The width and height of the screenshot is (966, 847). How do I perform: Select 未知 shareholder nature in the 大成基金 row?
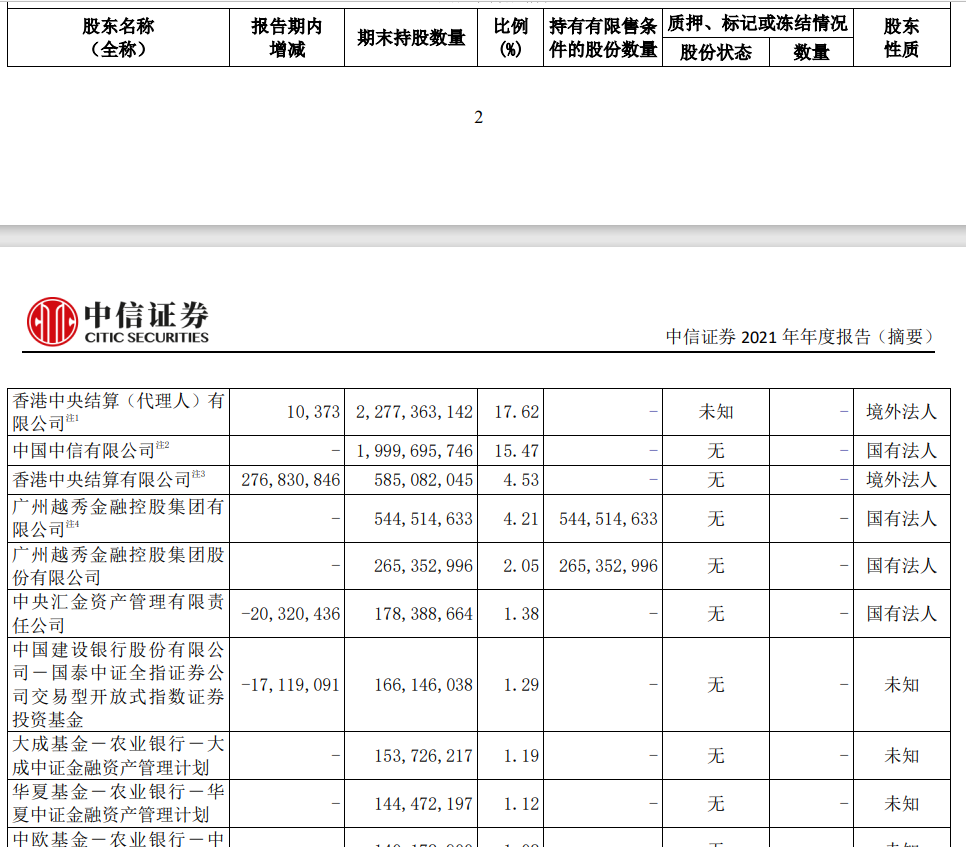point(902,756)
